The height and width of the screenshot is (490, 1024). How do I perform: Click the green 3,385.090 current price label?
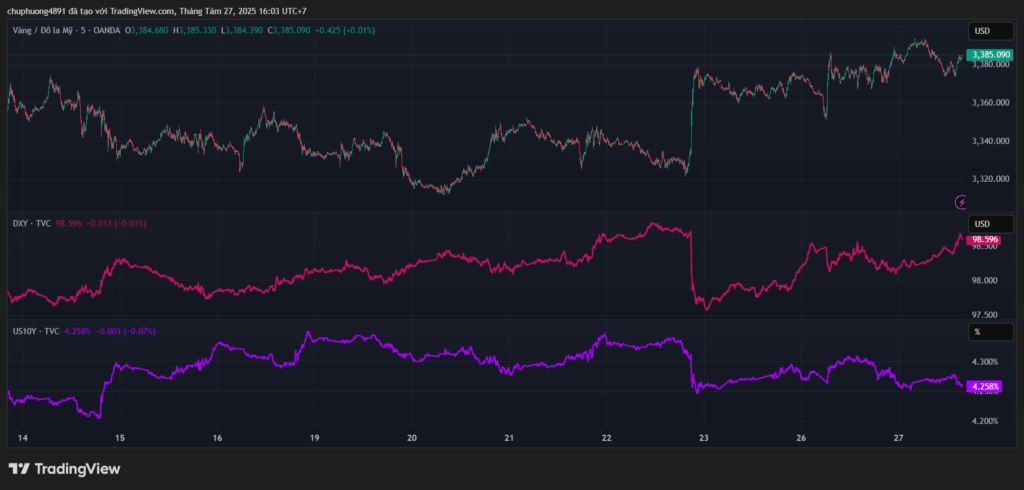click(991, 55)
